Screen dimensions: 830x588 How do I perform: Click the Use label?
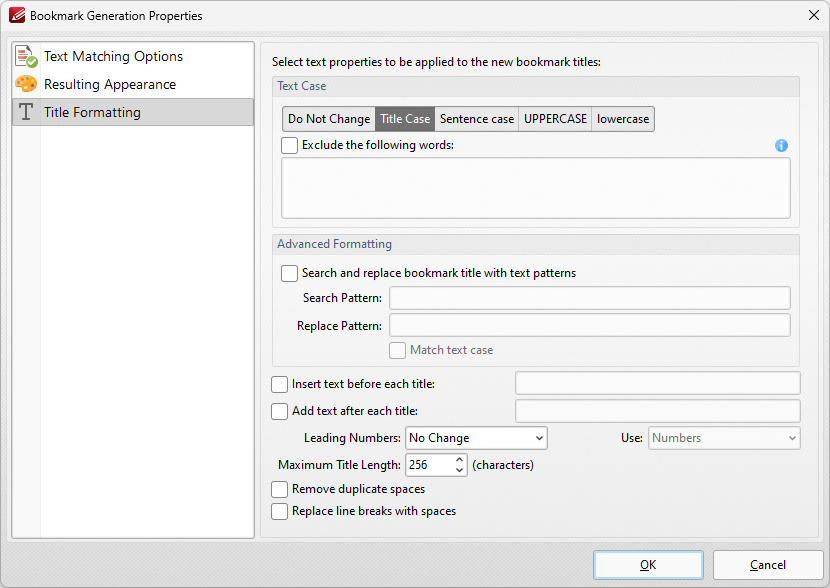[x=631, y=438]
